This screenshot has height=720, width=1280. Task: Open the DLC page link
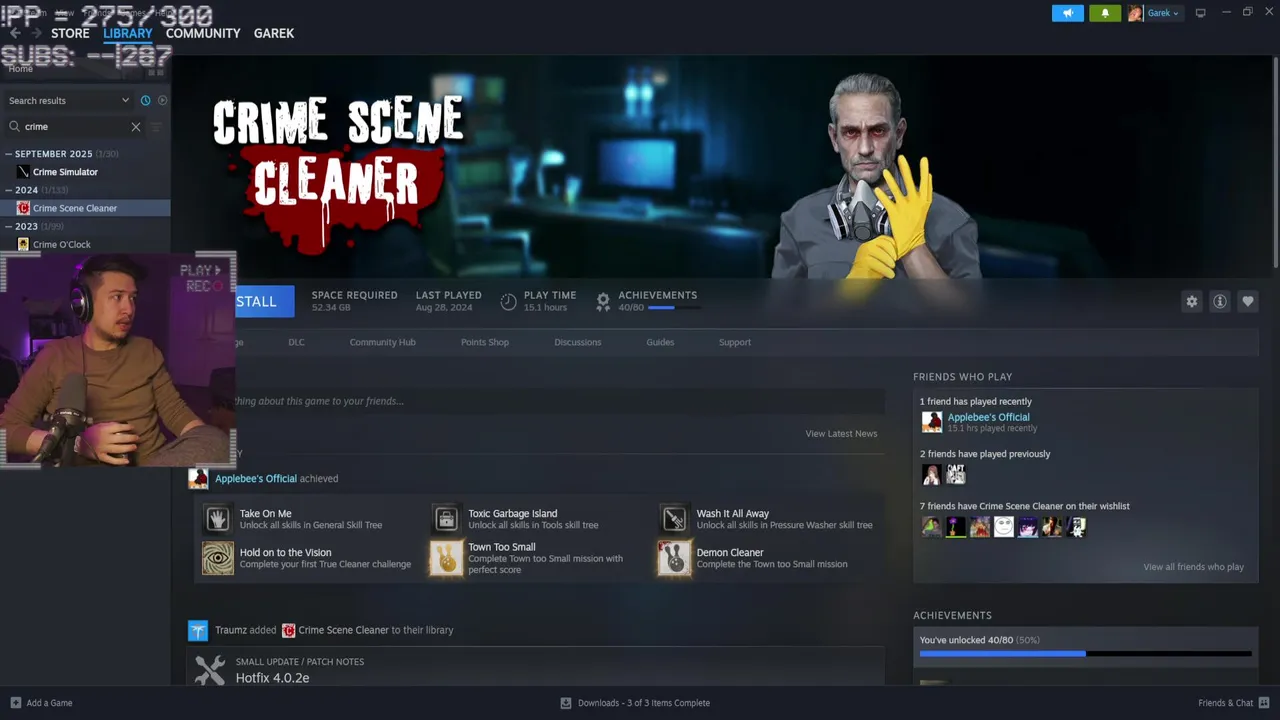click(x=296, y=342)
